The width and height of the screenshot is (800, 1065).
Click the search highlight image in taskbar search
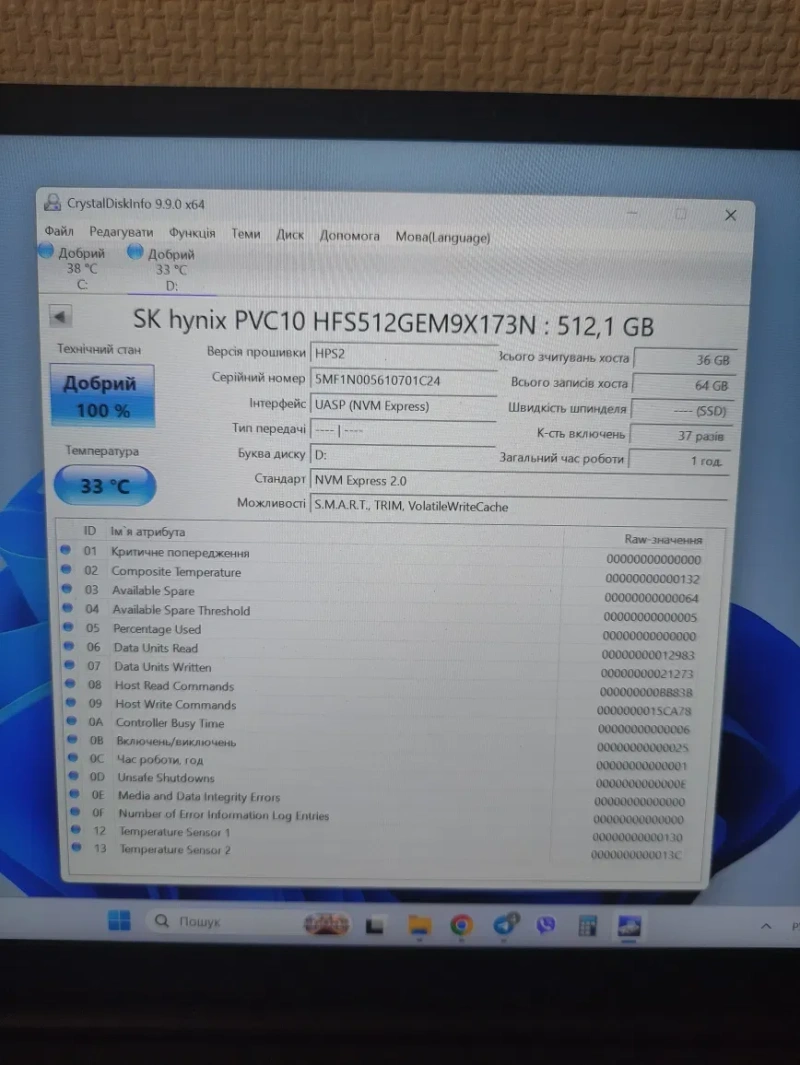tap(326, 923)
